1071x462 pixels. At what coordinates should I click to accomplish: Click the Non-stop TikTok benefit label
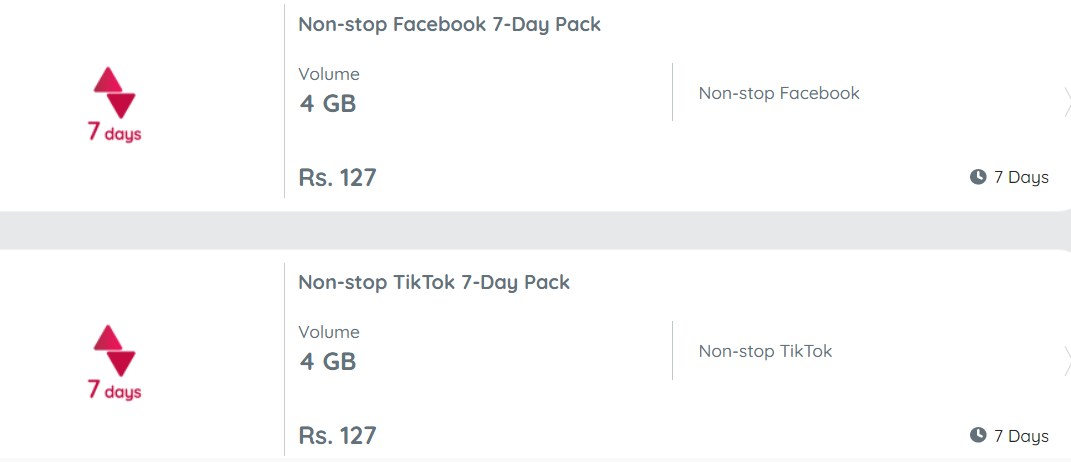pos(765,351)
